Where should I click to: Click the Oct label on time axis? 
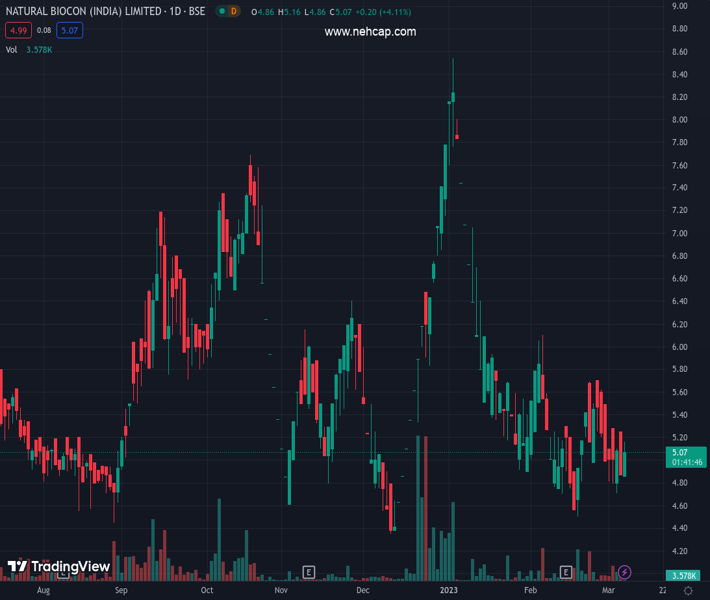click(207, 591)
